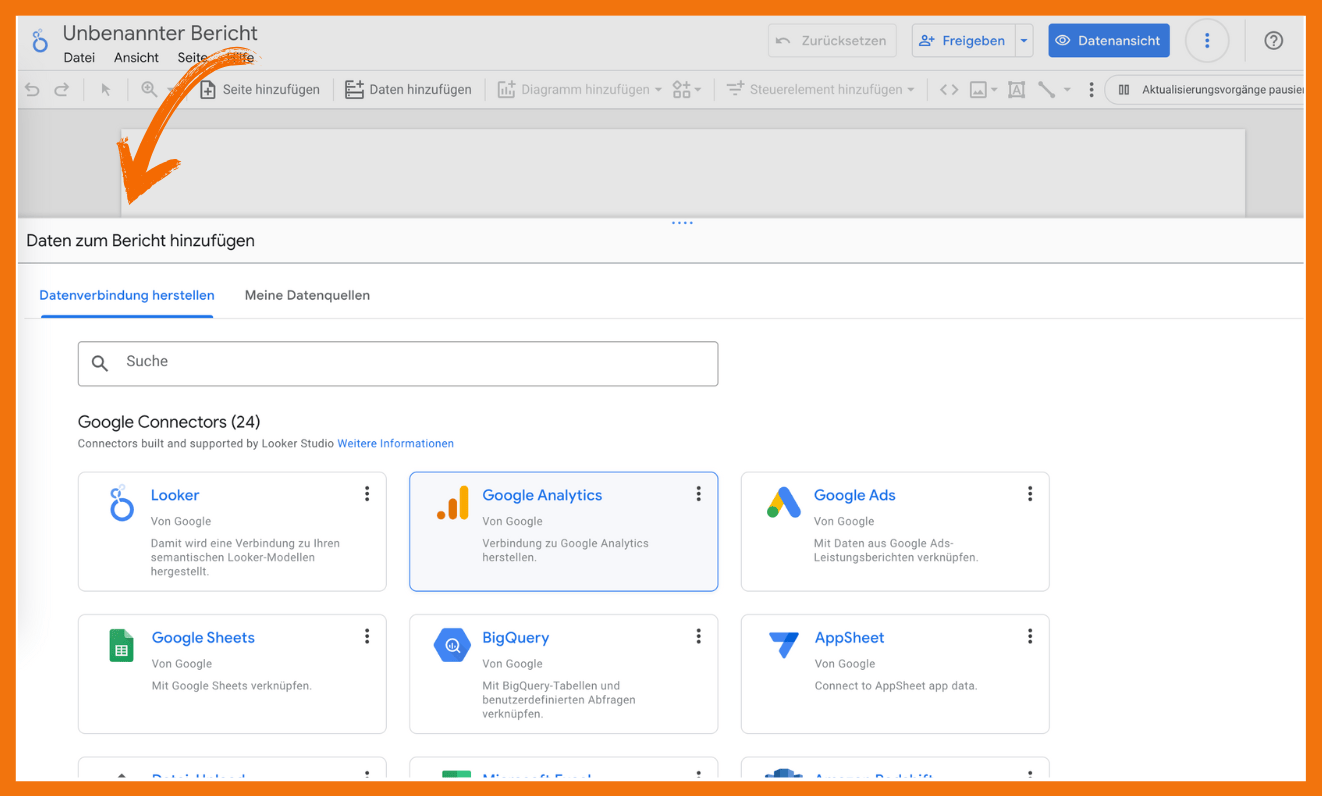Click the Looker Studio logo icon
Viewport: 1322px width, 796px height.
(40, 41)
